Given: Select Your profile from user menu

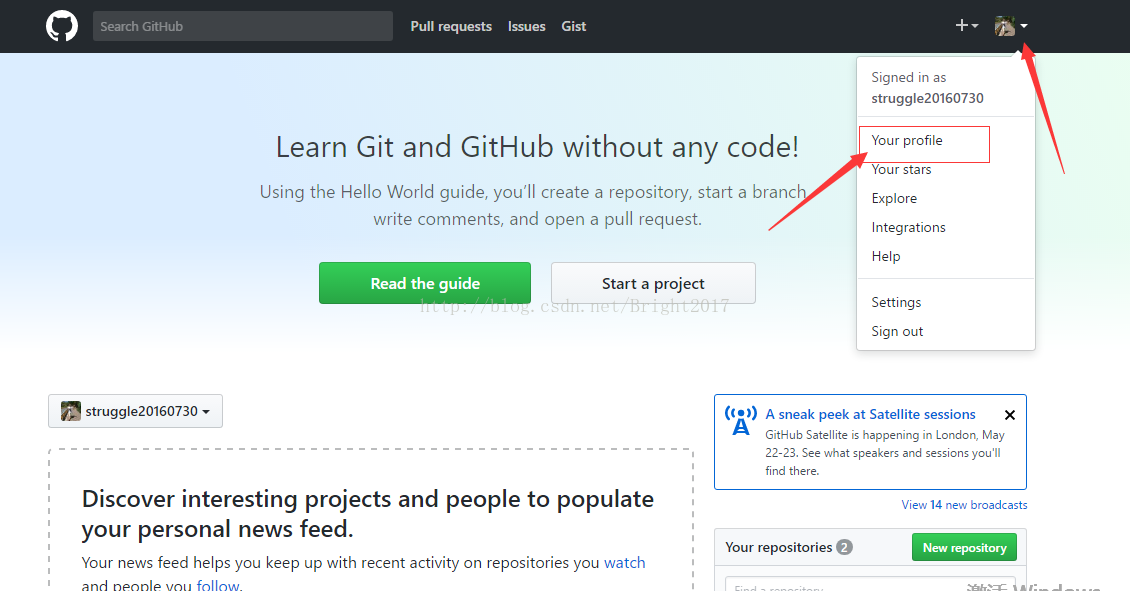Looking at the screenshot, I should [907, 141].
